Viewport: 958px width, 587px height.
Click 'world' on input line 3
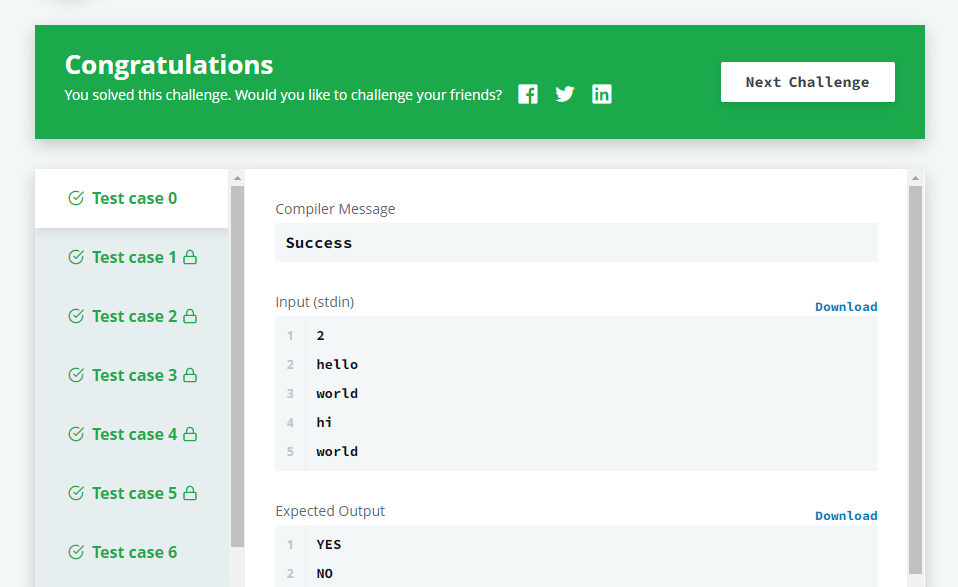tap(337, 393)
